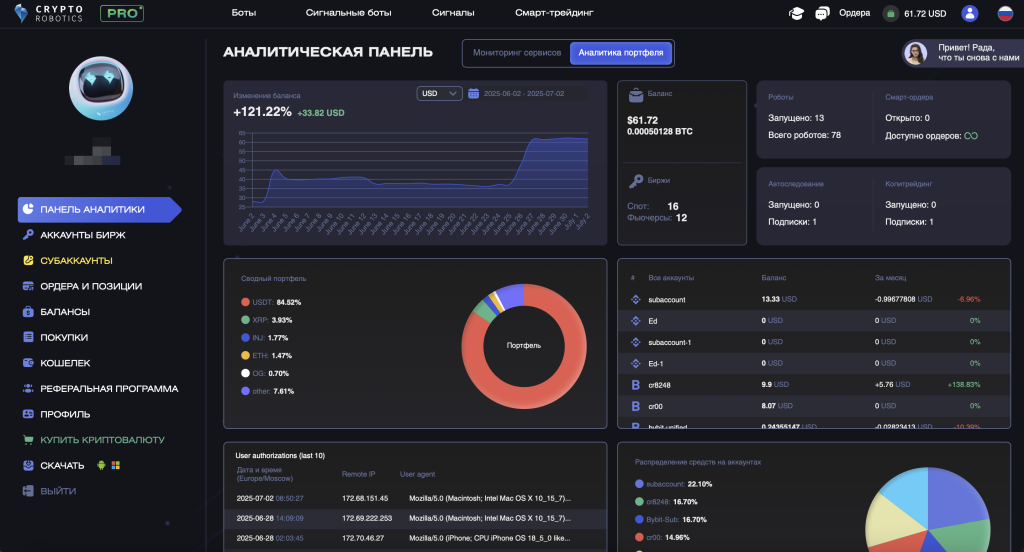Click the robot avatar image
This screenshot has width=1024, height=552.
click(101, 88)
